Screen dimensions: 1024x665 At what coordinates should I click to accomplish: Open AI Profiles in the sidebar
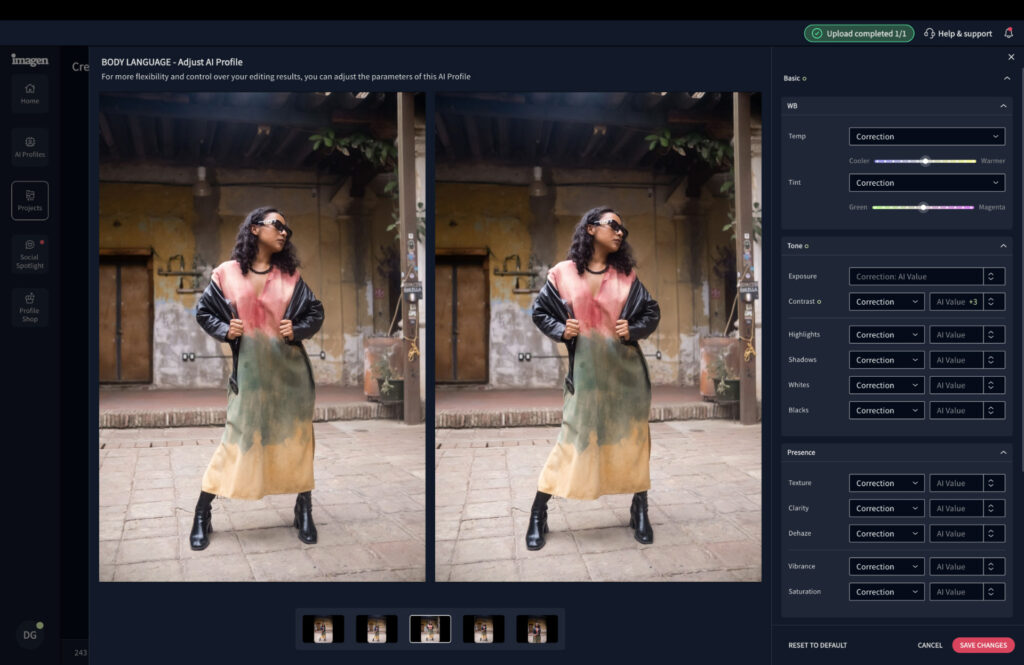click(x=30, y=147)
